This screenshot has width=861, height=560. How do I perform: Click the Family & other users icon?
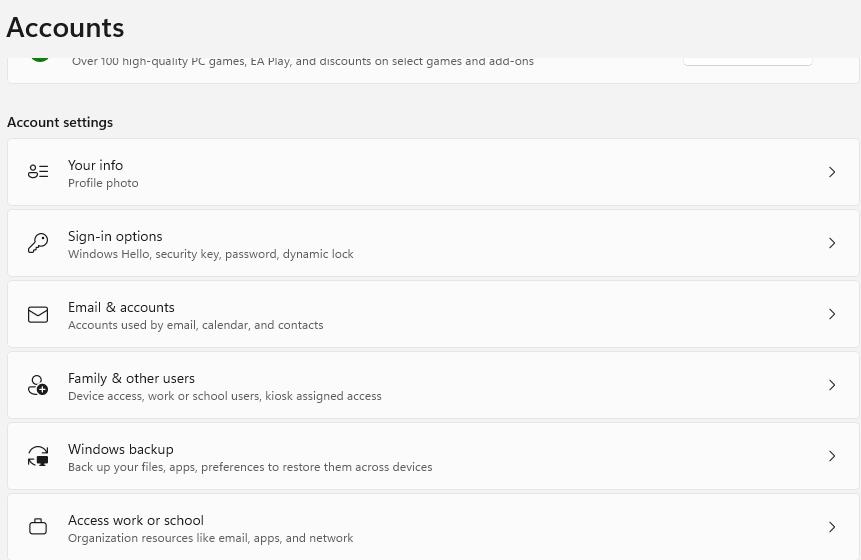click(38, 385)
